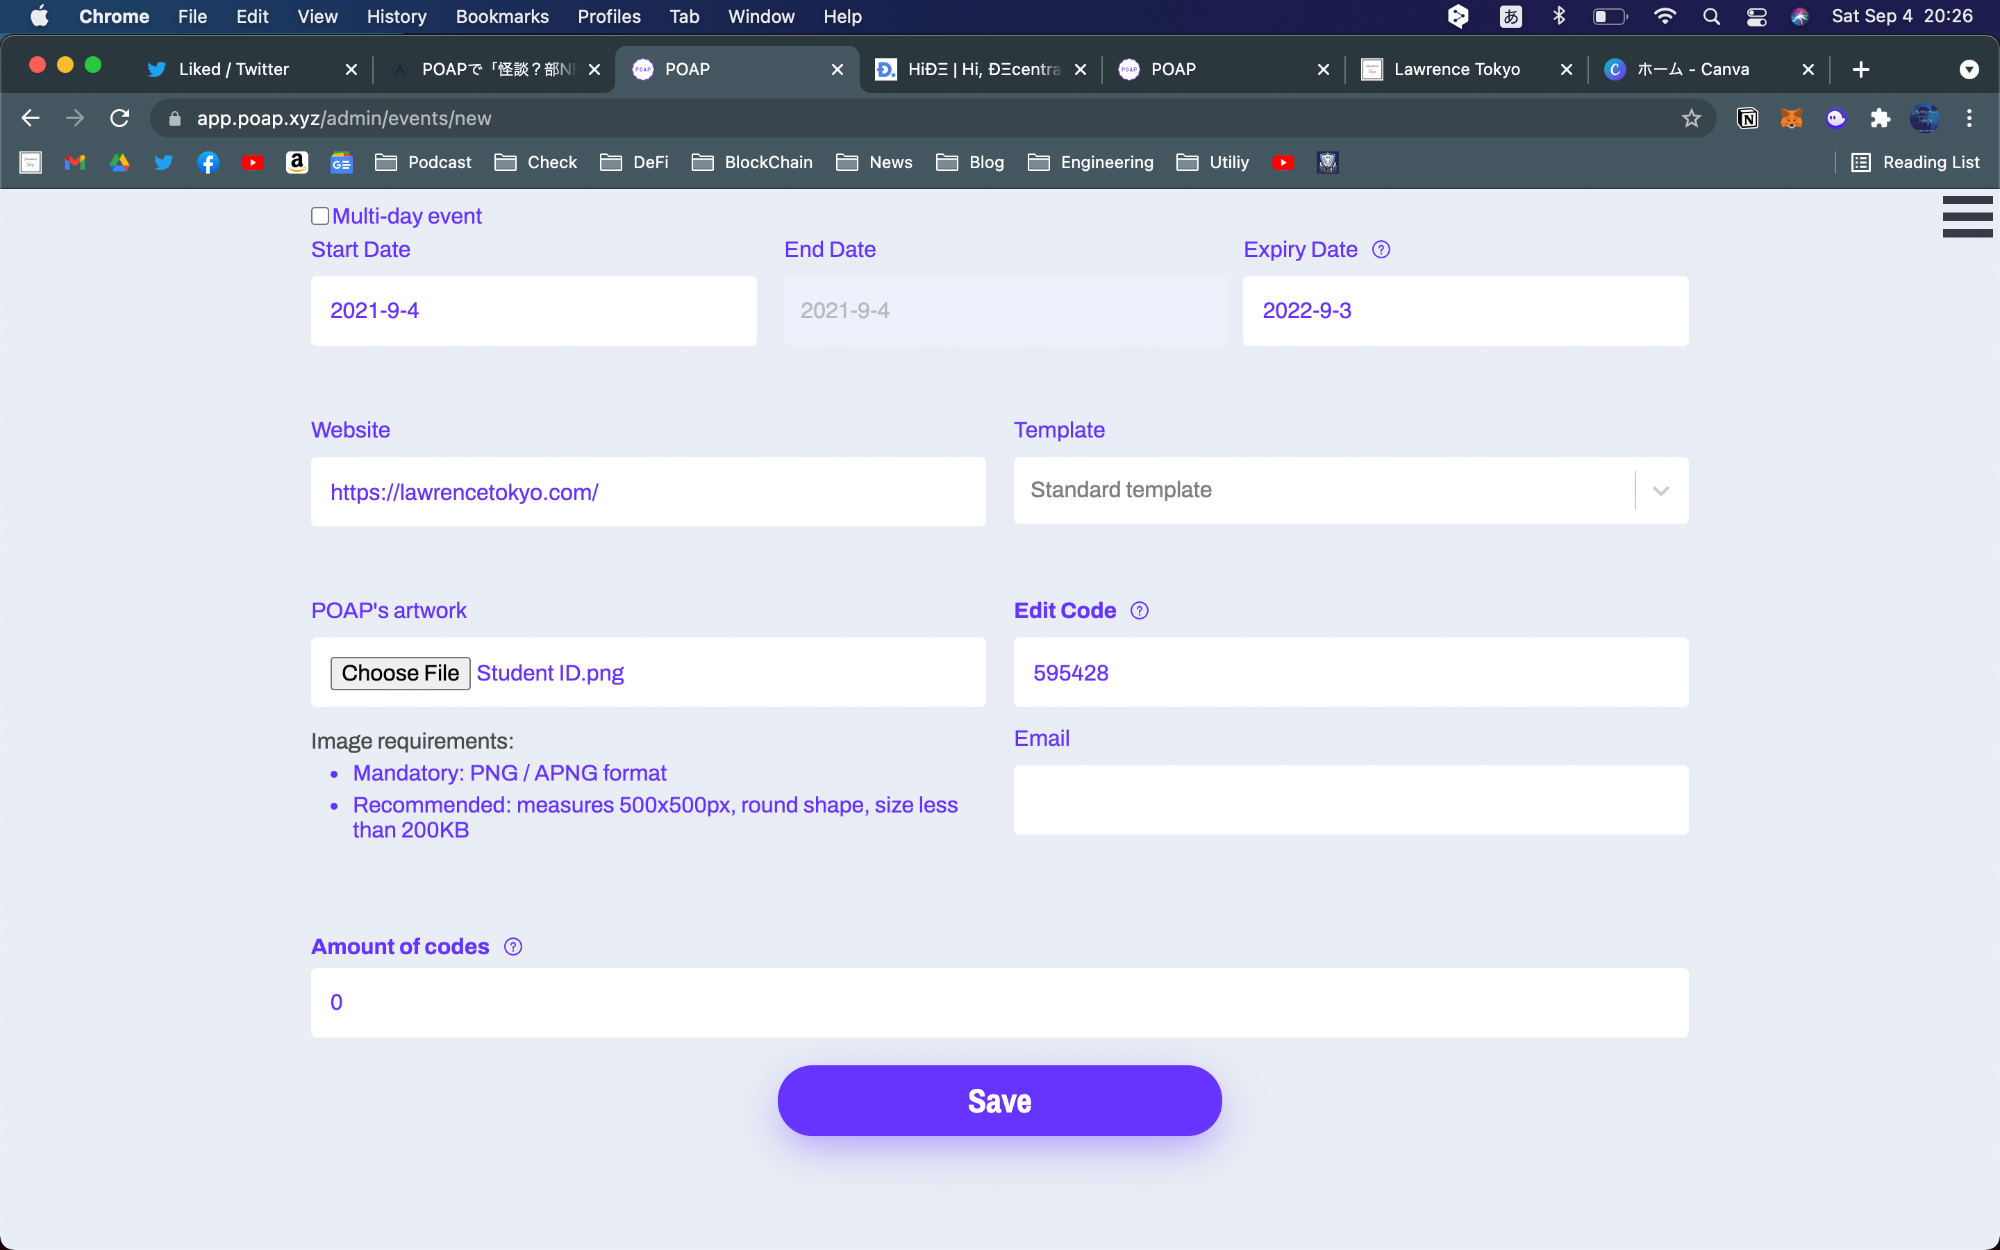This screenshot has height=1250, width=2000.
Task: Open Google Drive bookmark icon
Action: 119,162
